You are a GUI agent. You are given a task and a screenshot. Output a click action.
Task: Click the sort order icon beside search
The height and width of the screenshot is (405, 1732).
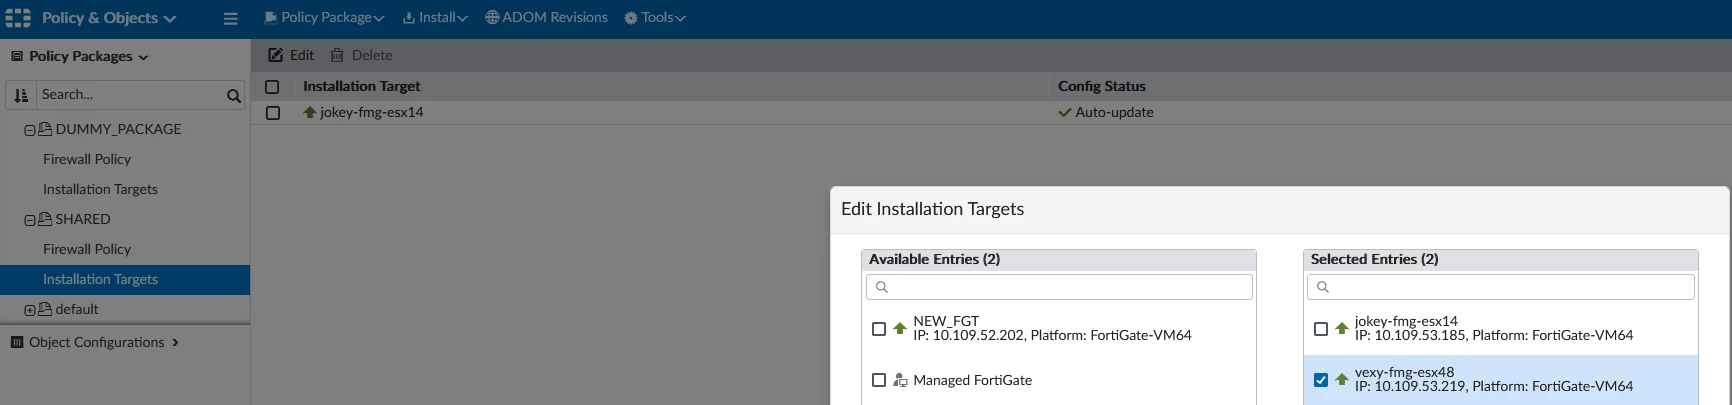coord(21,95)
